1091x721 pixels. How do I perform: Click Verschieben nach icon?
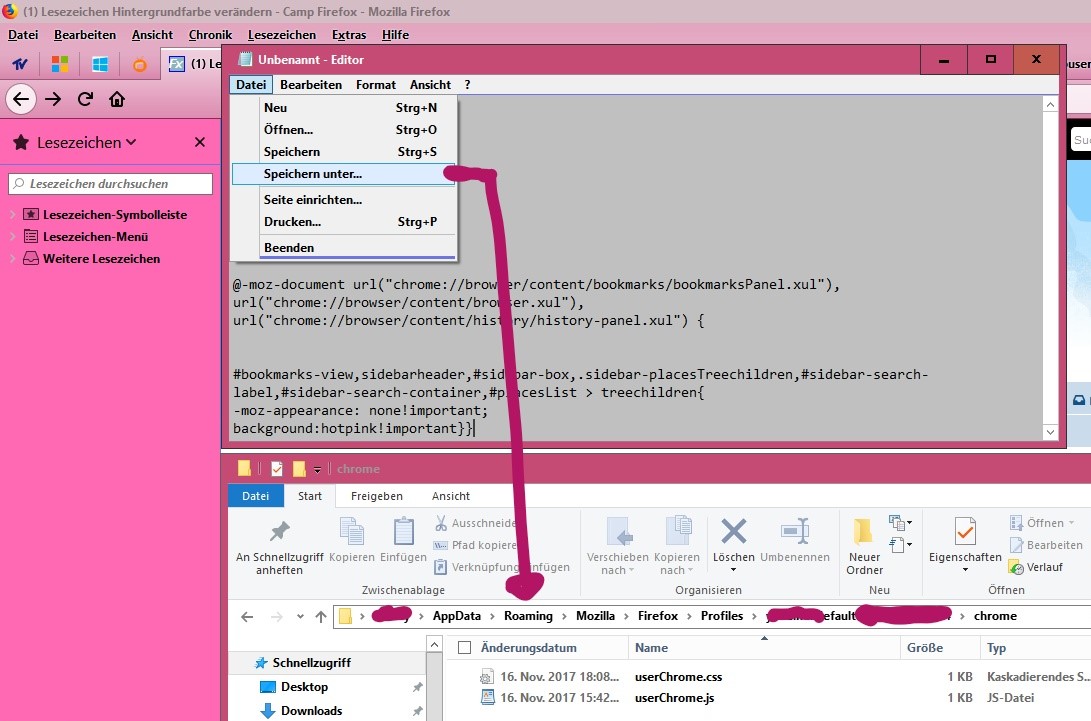(619, 532)
